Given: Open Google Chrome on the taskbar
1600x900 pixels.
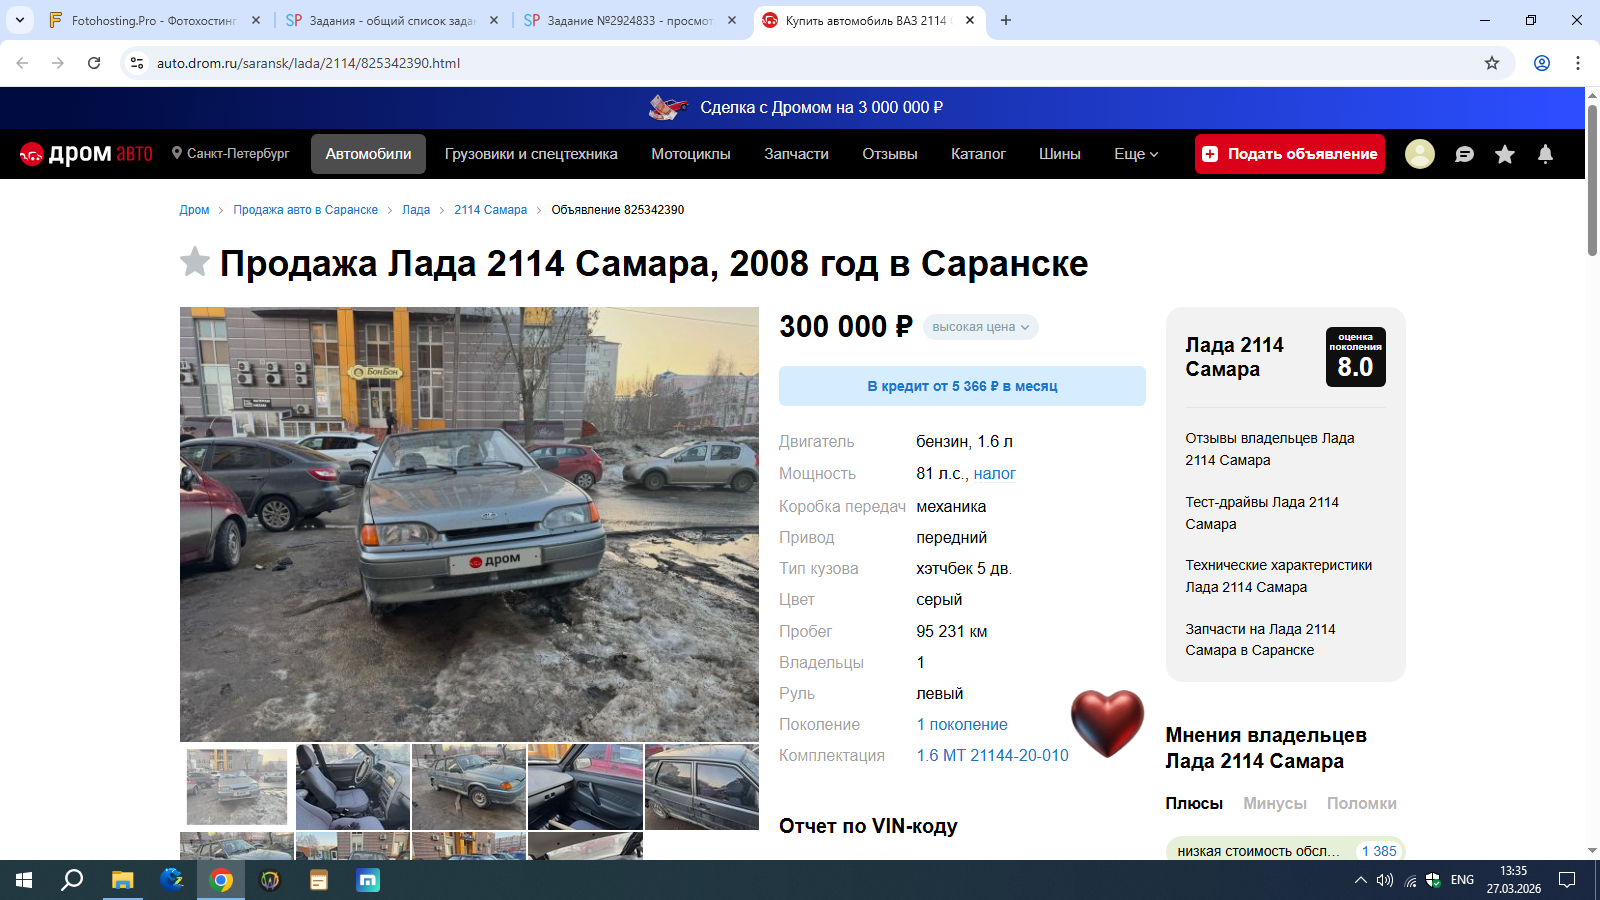Looking at the screenshot, I should [221, 880].
